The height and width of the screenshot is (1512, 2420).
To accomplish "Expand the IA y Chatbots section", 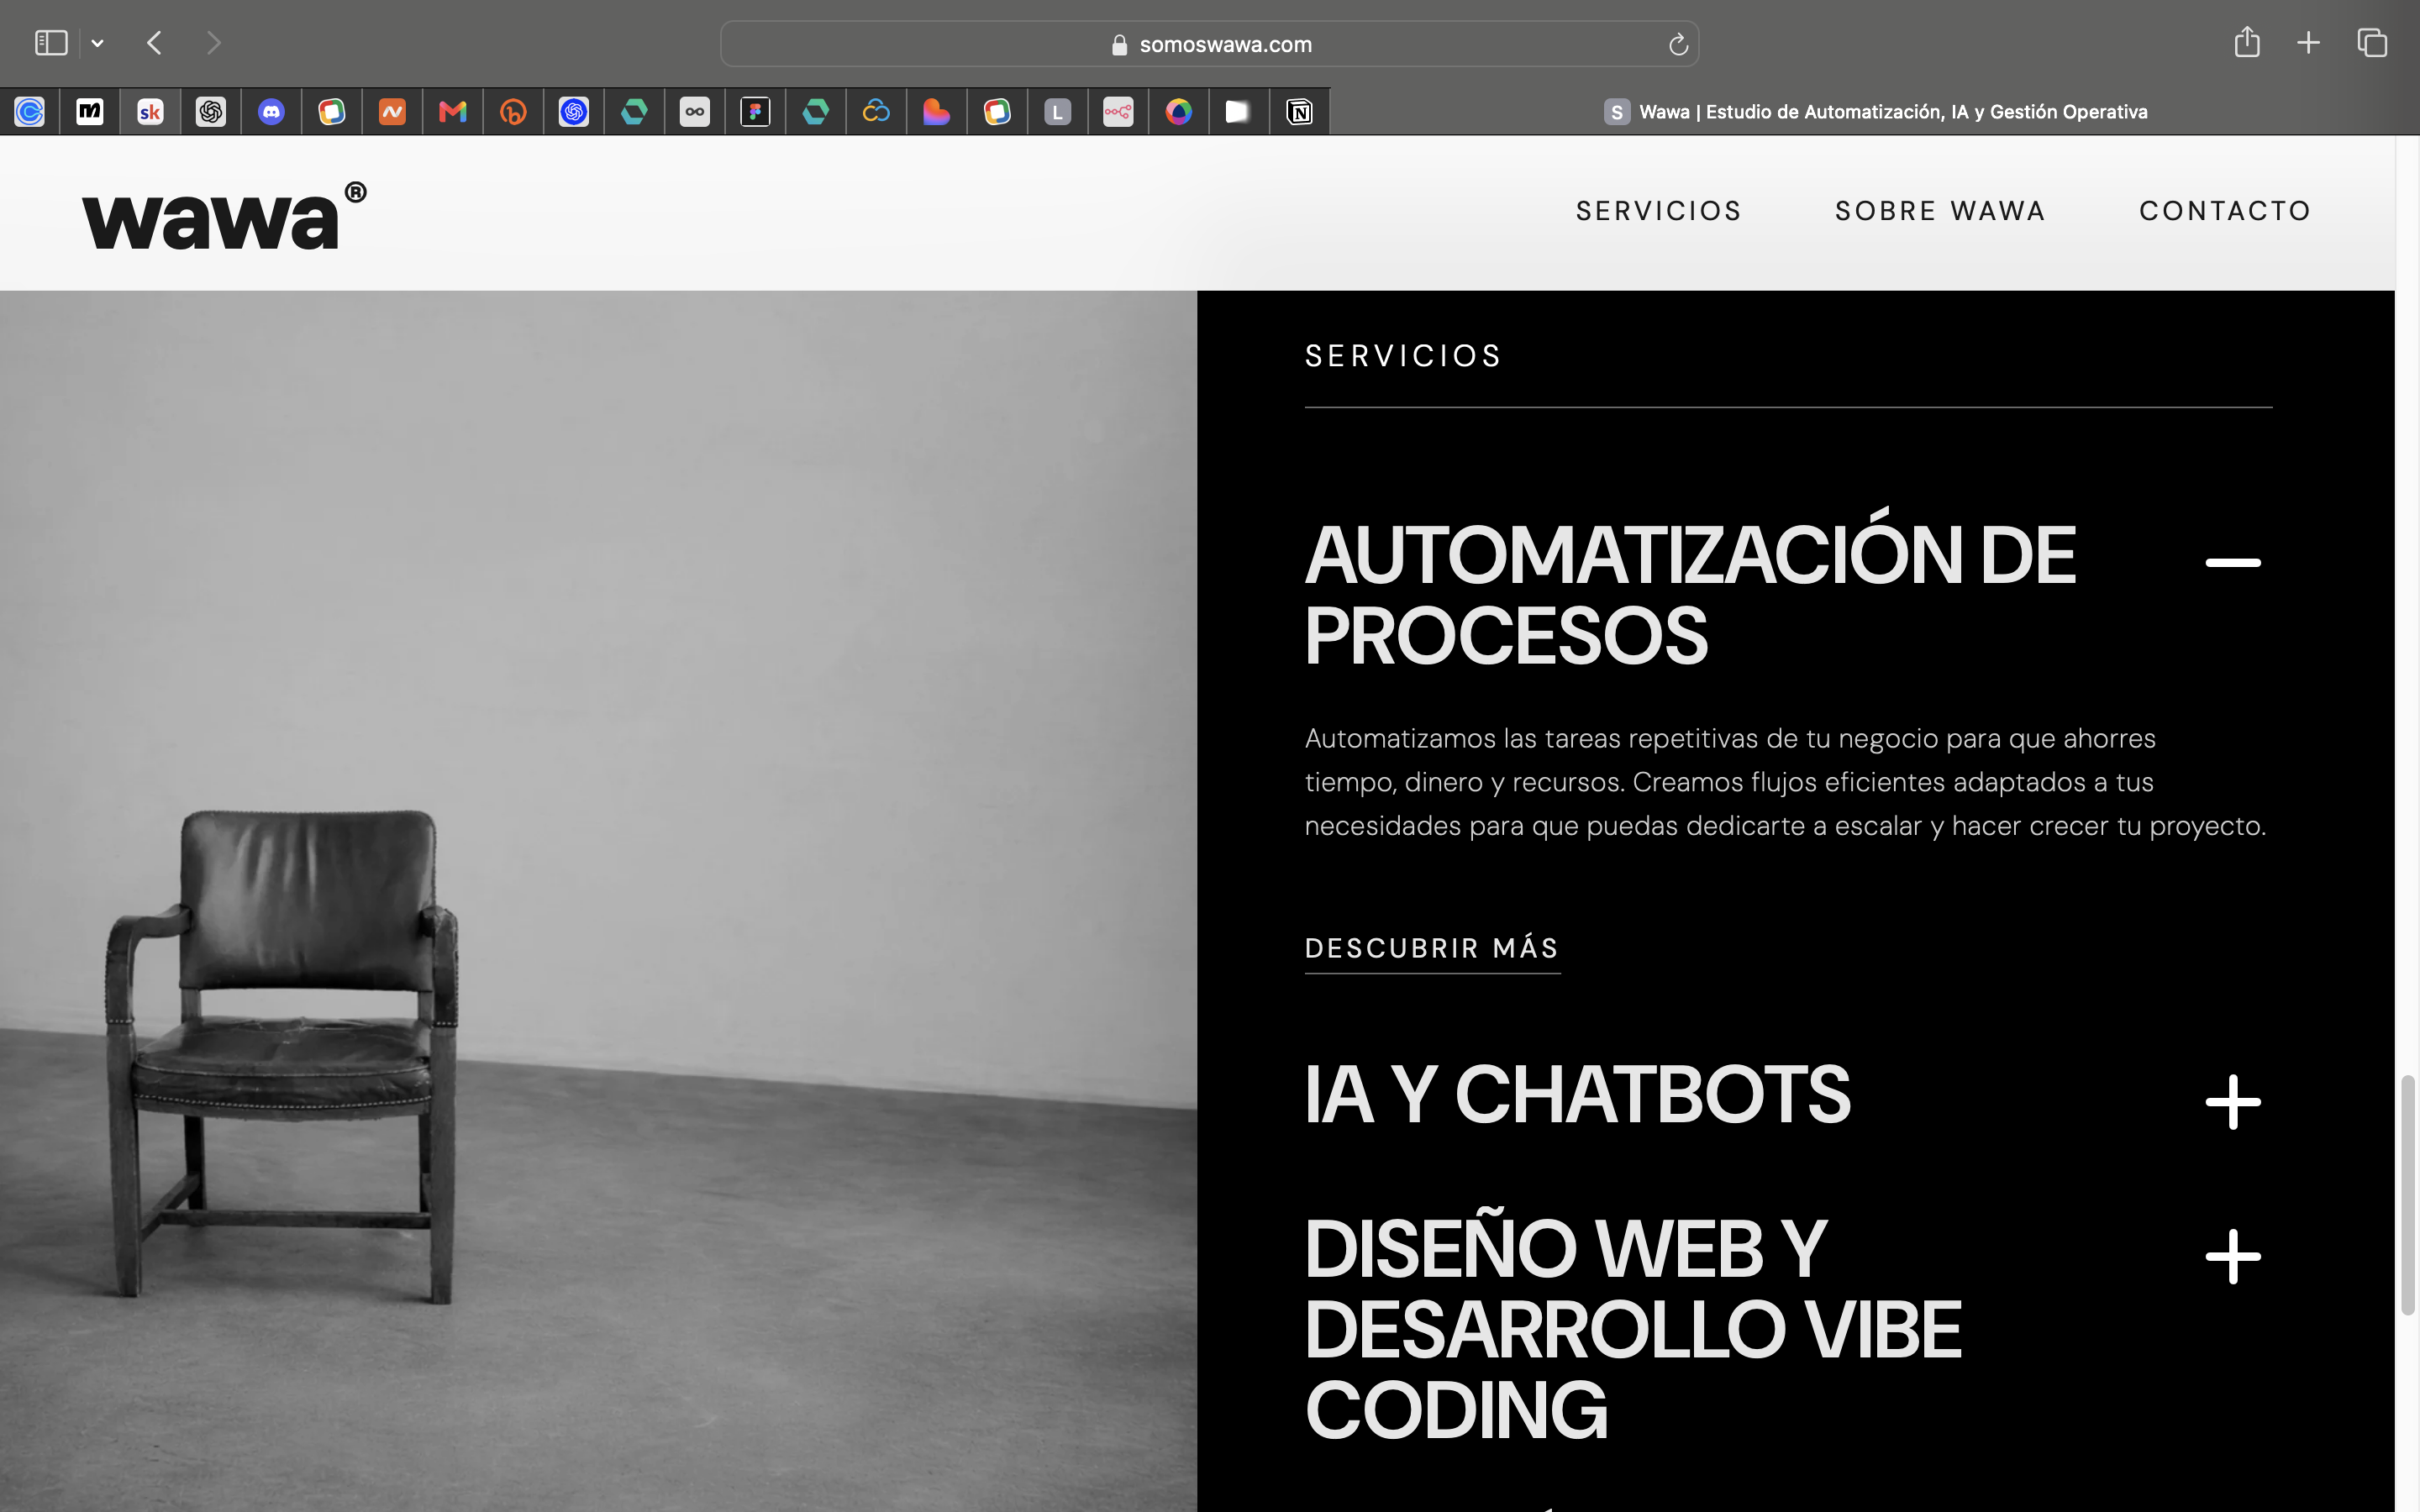I will click(x=2233, y=1102).
